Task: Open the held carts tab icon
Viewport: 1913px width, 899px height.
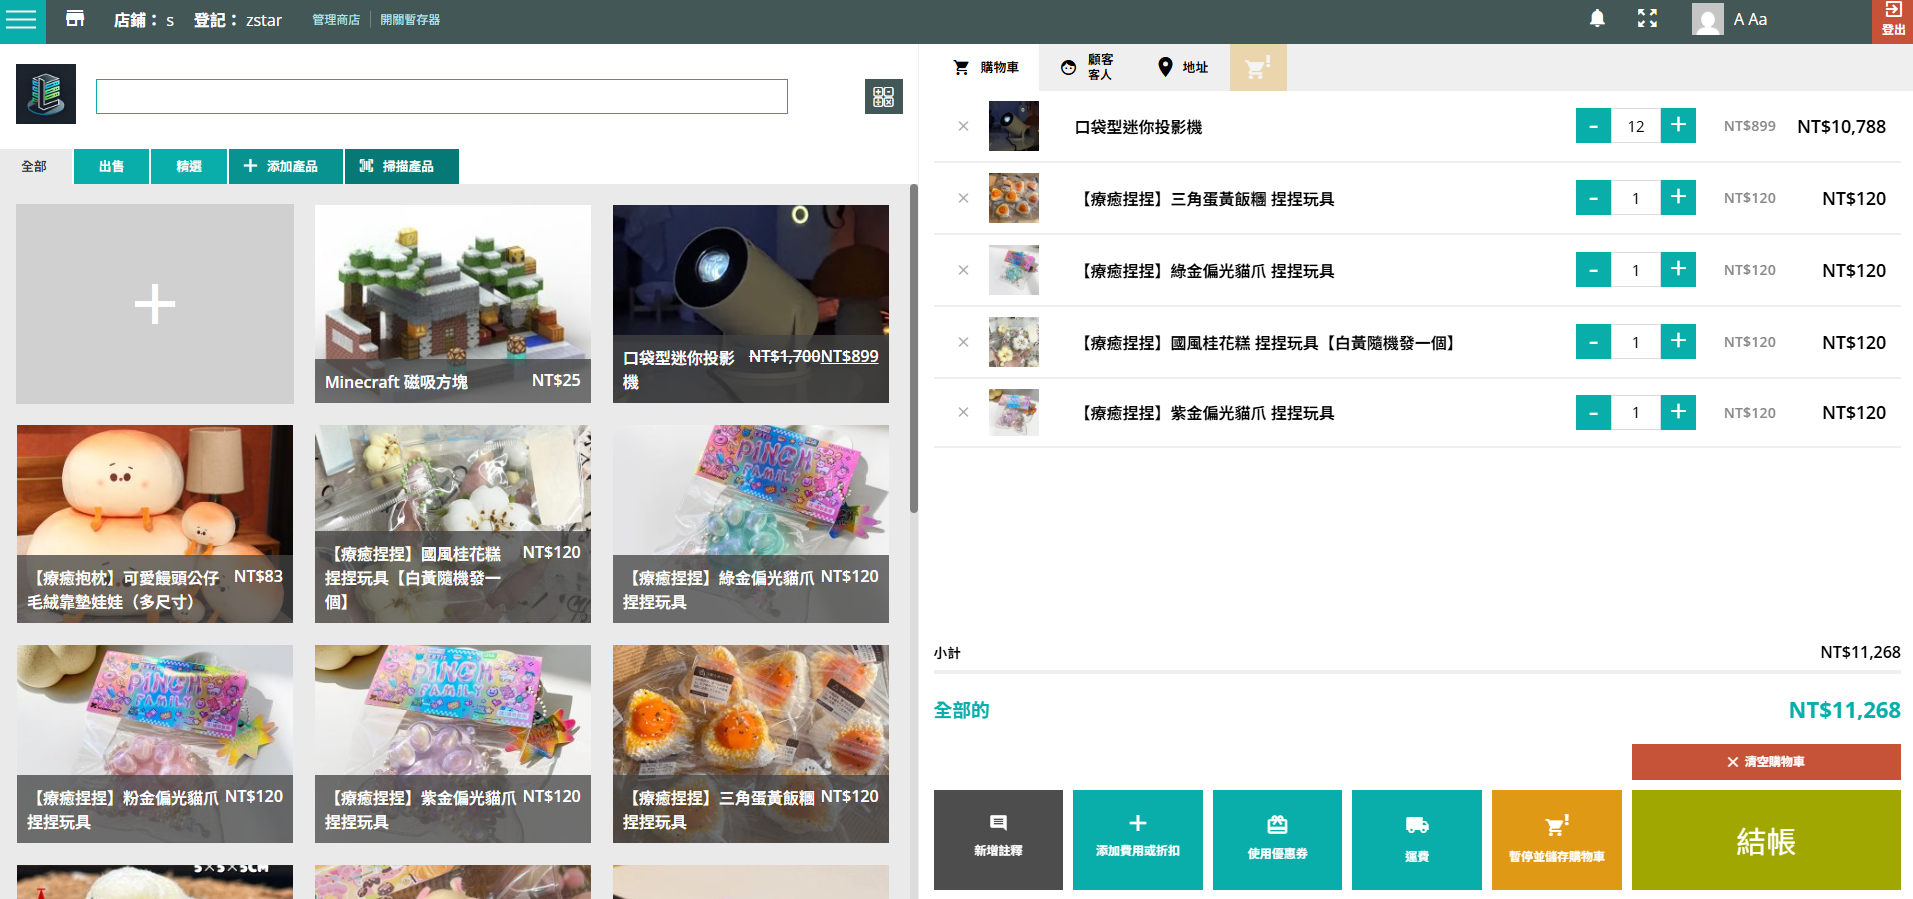Action: pyautogui.click(x=1258, y=67)
